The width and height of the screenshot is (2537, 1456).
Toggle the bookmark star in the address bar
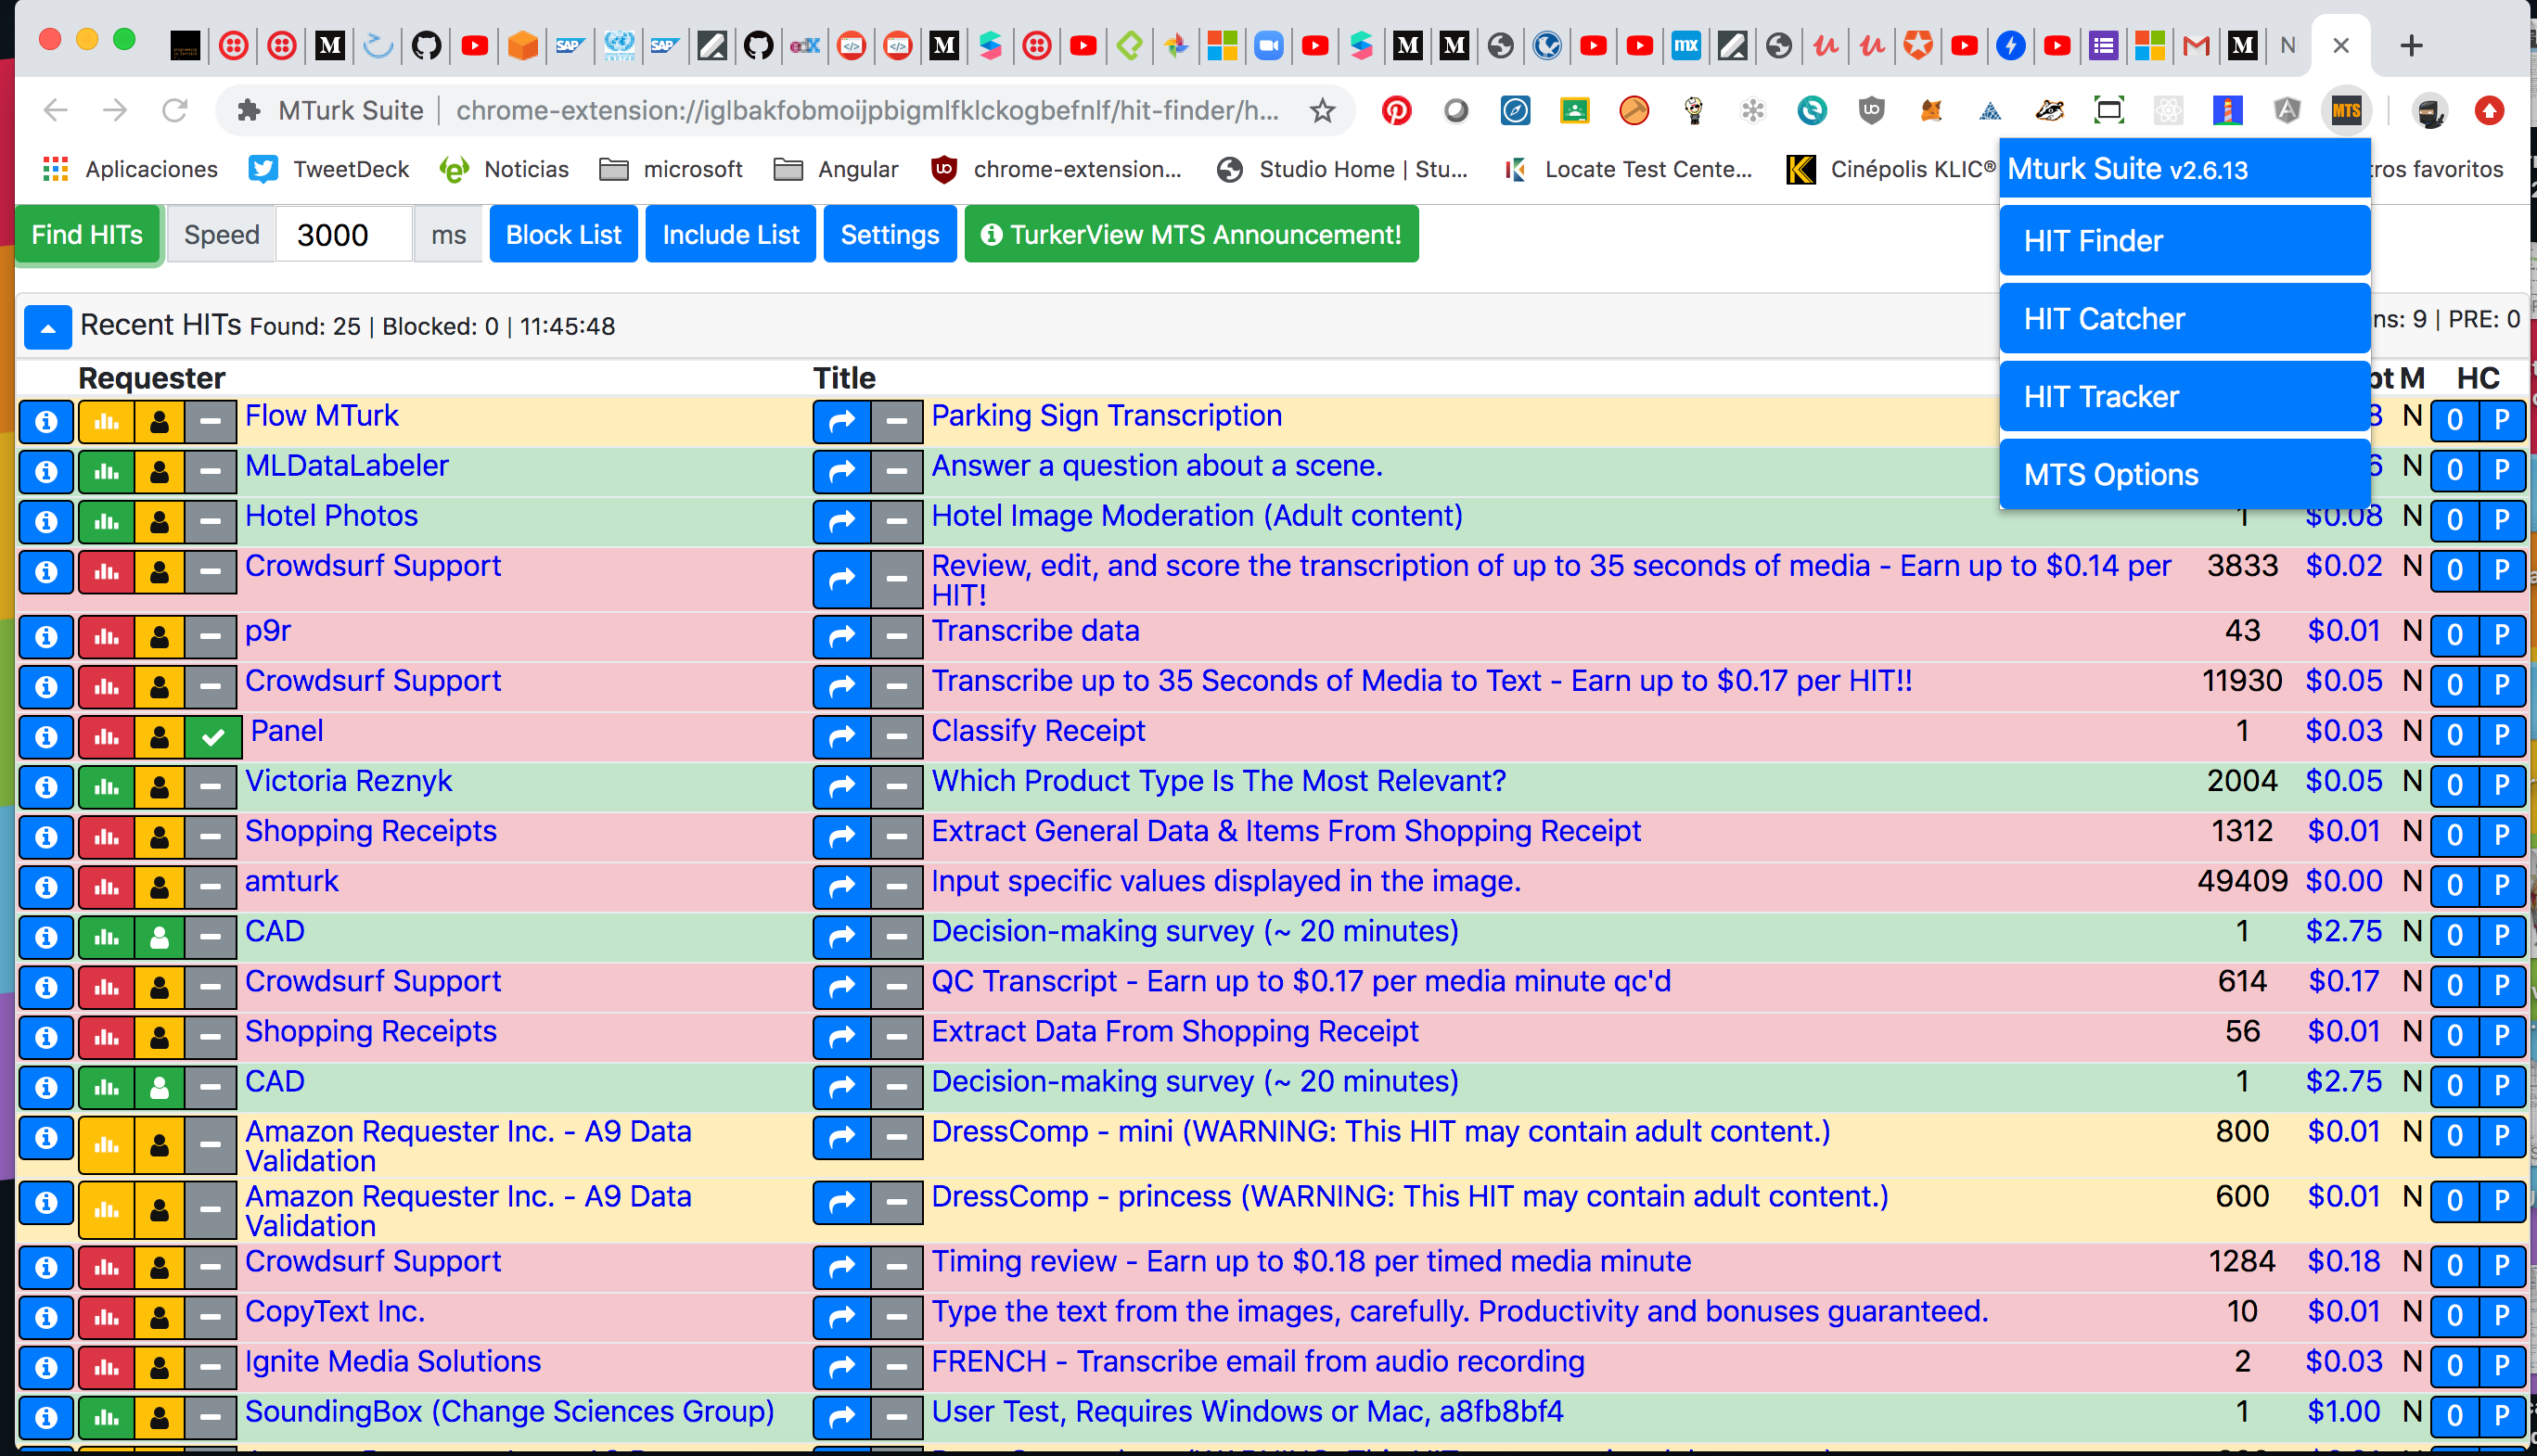click(x=1322, y=111)
